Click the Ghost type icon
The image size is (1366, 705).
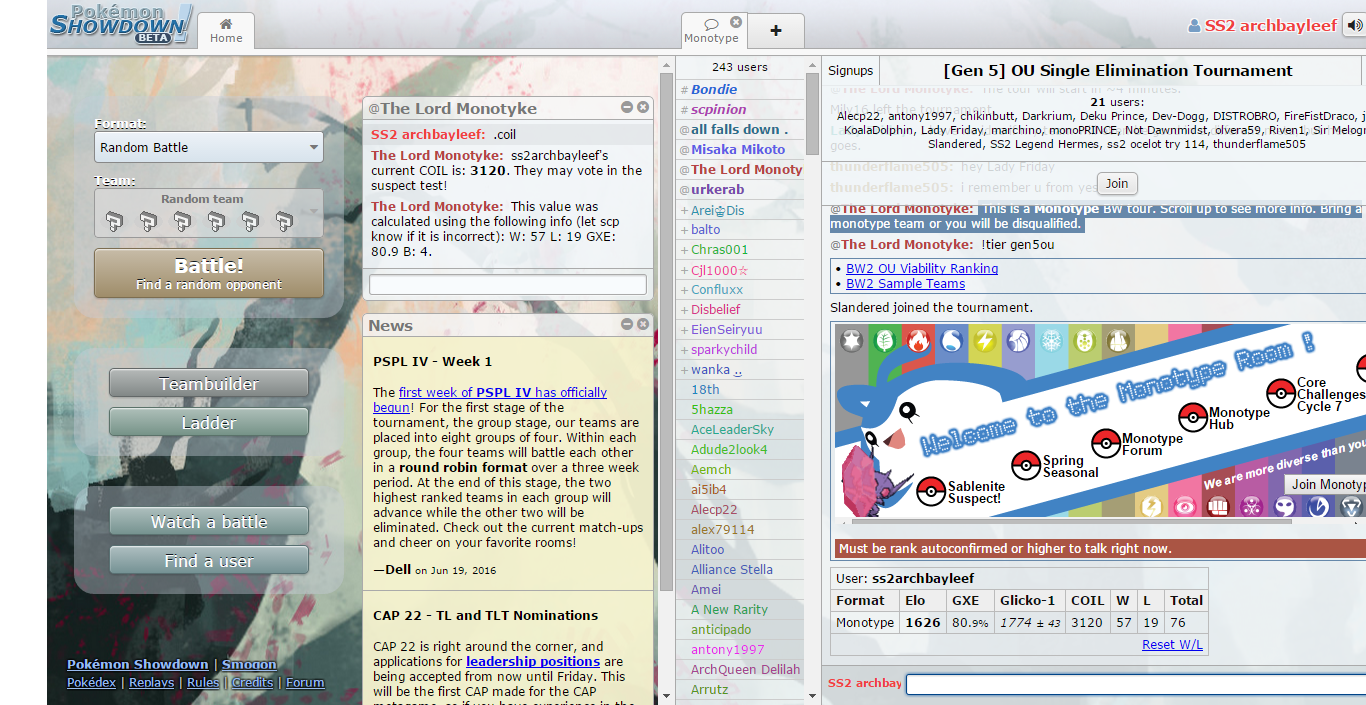coord(1284,506)
